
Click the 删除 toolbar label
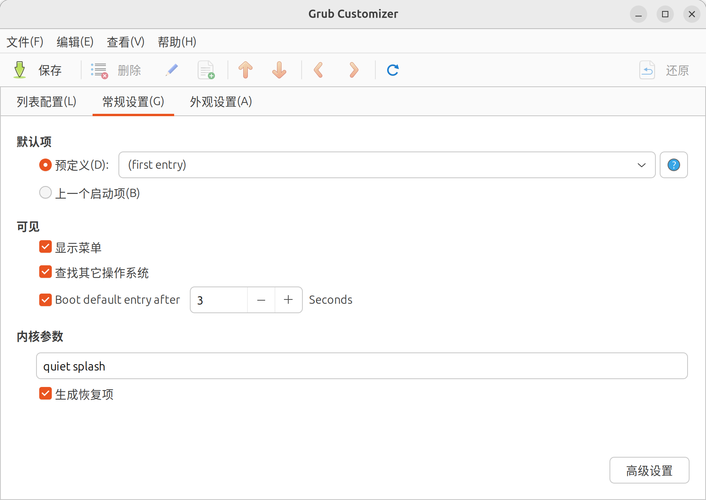[129, 70]
